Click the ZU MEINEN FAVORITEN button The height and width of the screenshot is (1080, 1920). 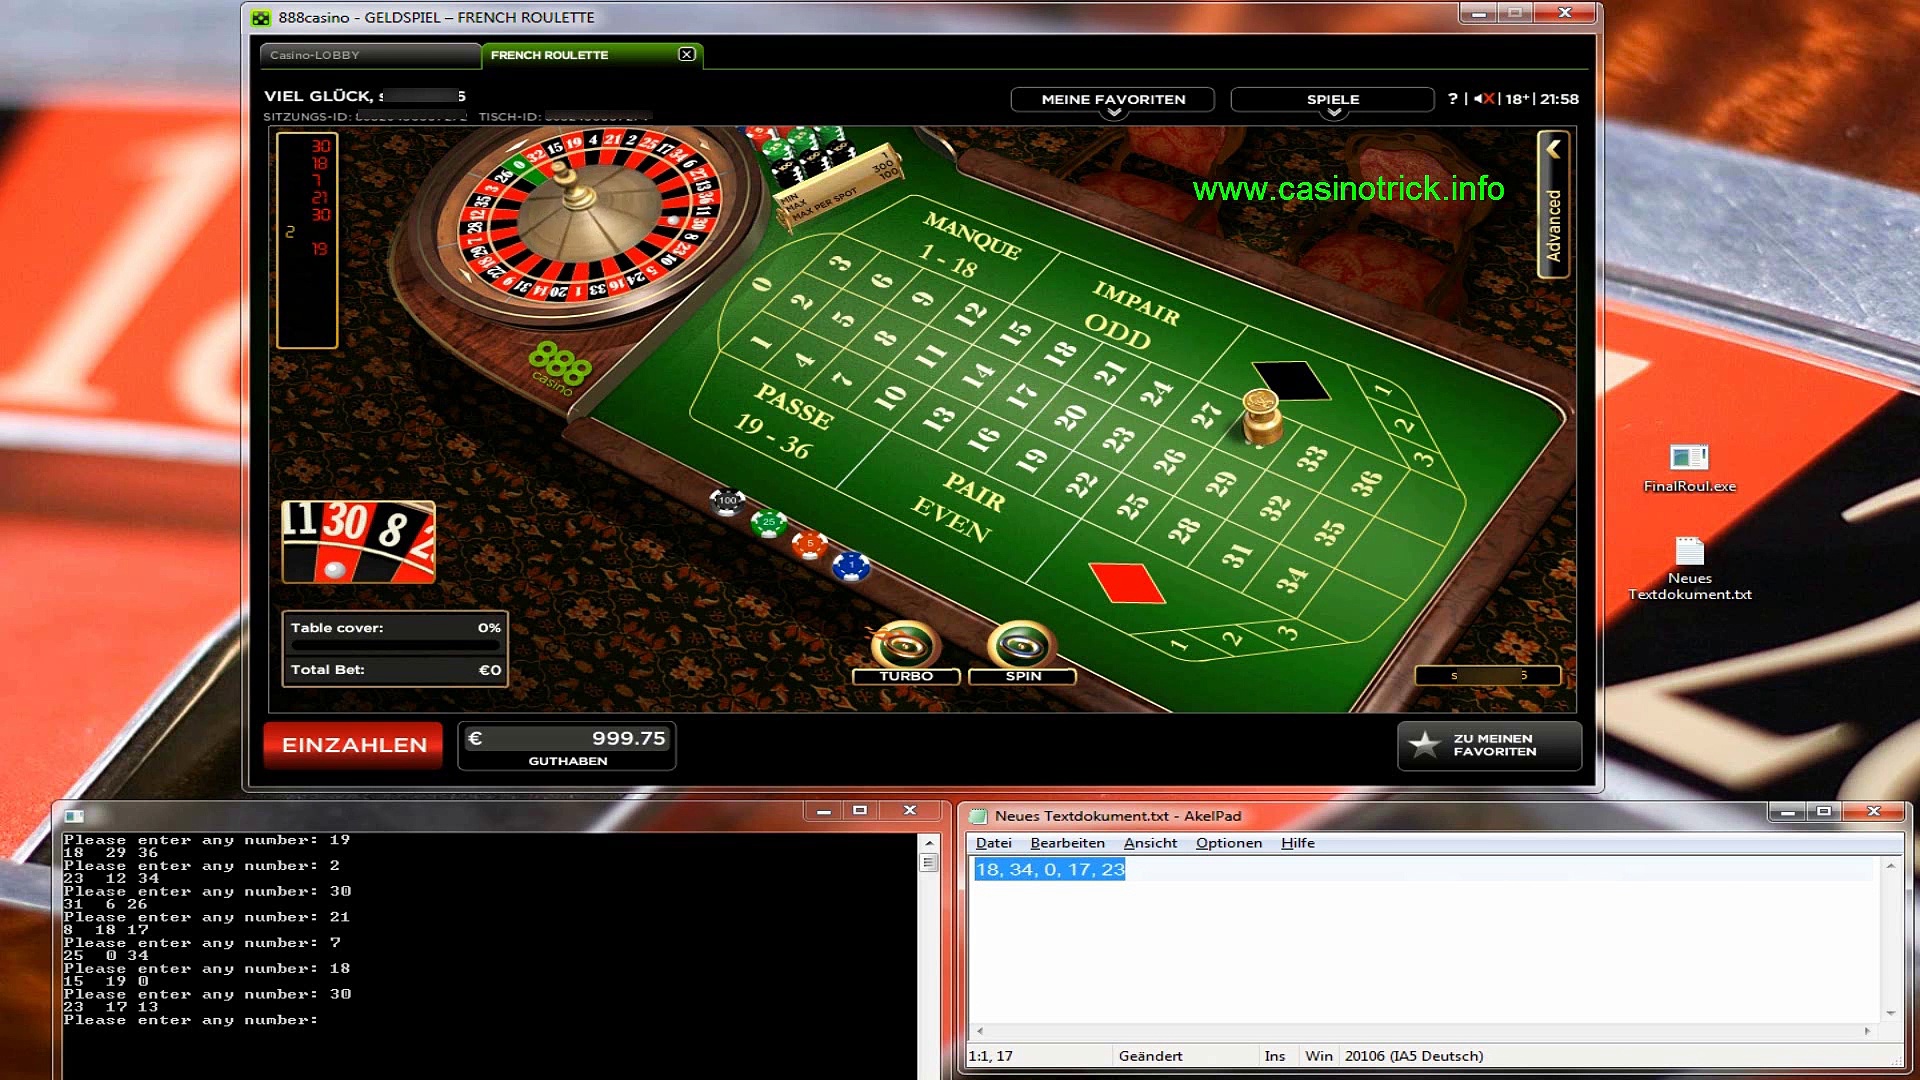click(x=1489, y=745)
